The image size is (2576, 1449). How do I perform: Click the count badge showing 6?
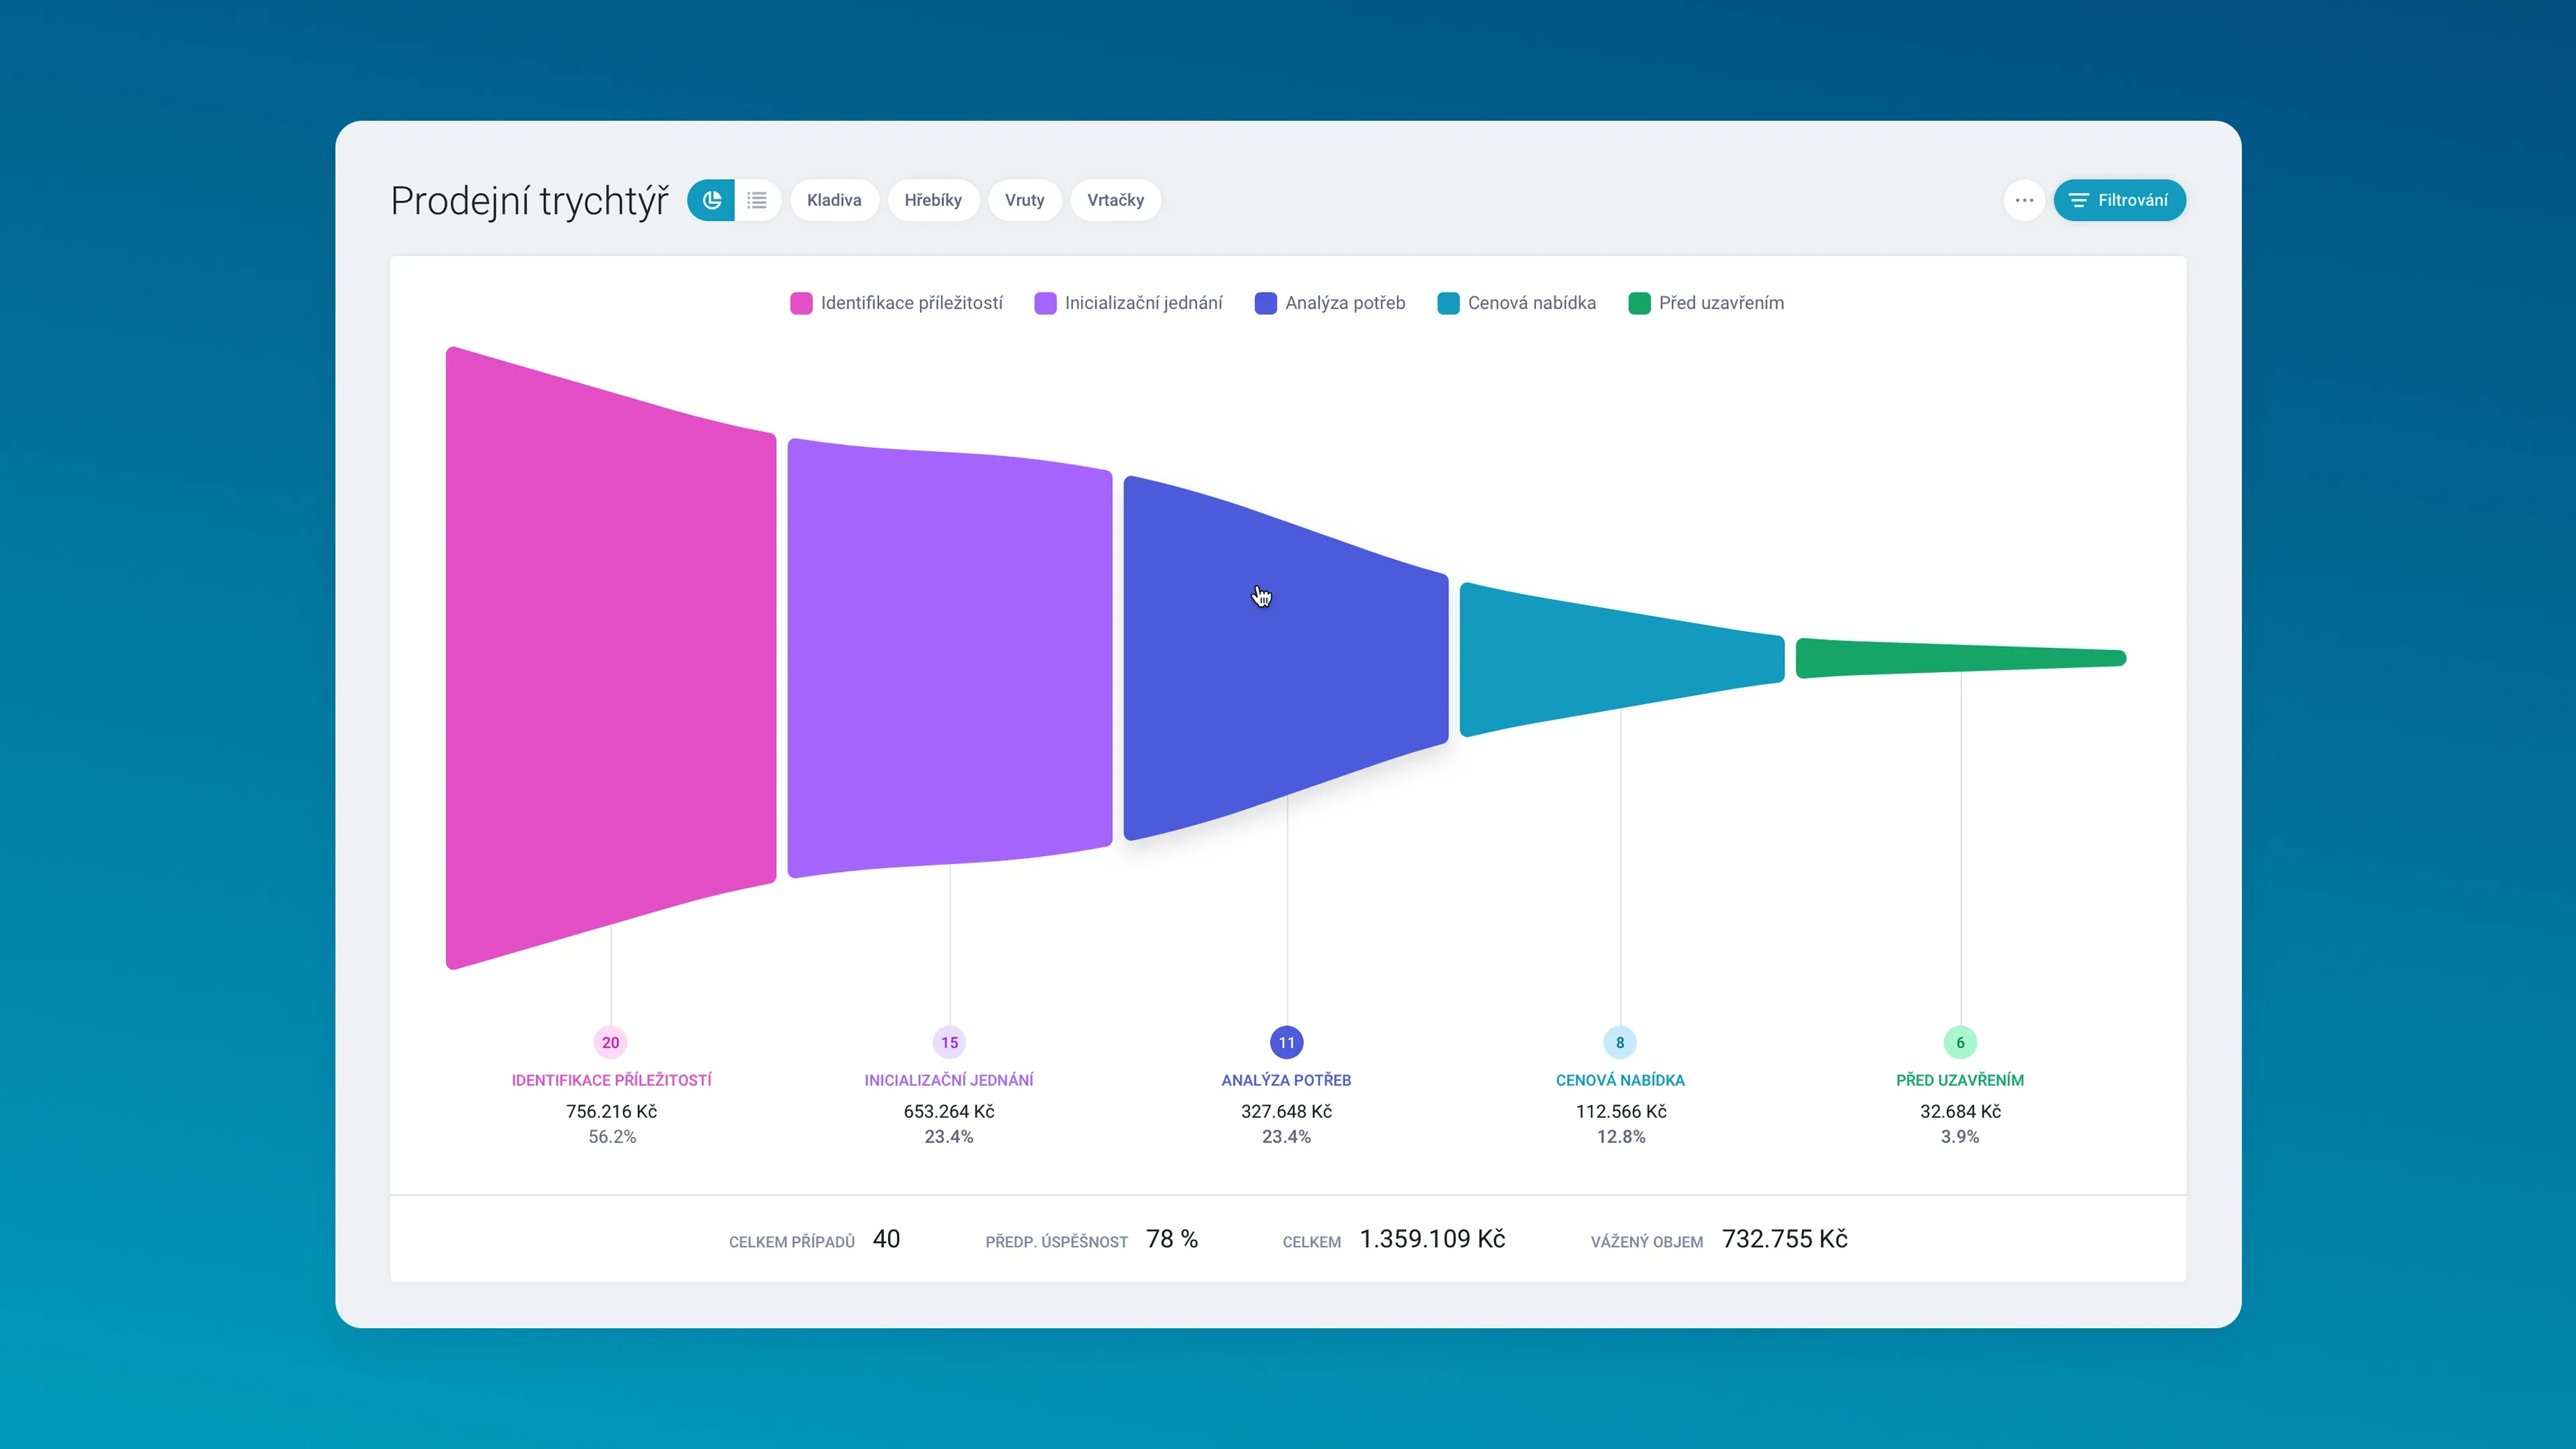tap(1960, 1042)
